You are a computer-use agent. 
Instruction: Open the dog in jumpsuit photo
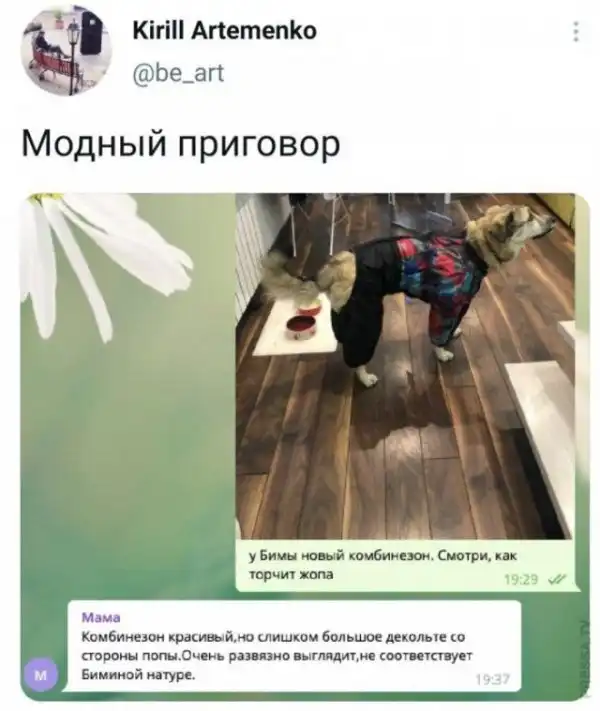[405, 366]
